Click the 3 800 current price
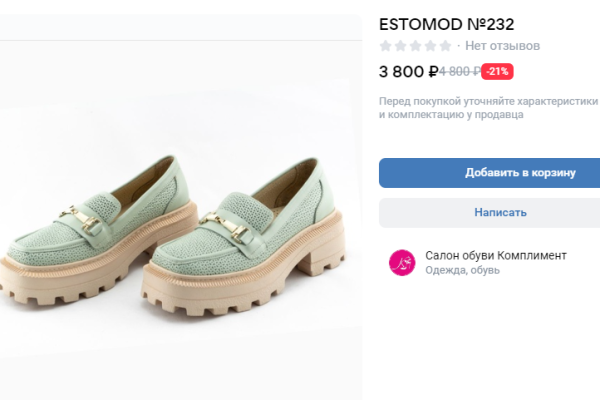This screenshot has width=600, height=400. coord(402,71)
